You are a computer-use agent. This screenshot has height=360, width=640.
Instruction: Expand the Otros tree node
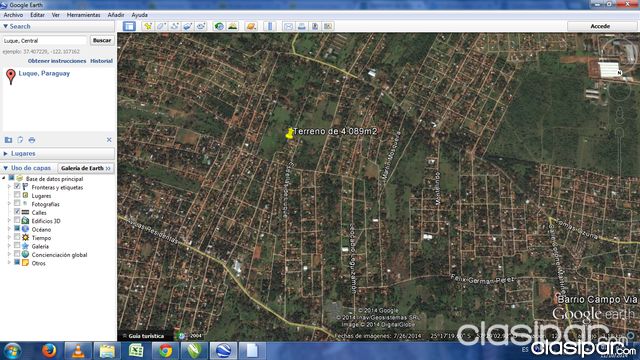[x=9, y=263]
